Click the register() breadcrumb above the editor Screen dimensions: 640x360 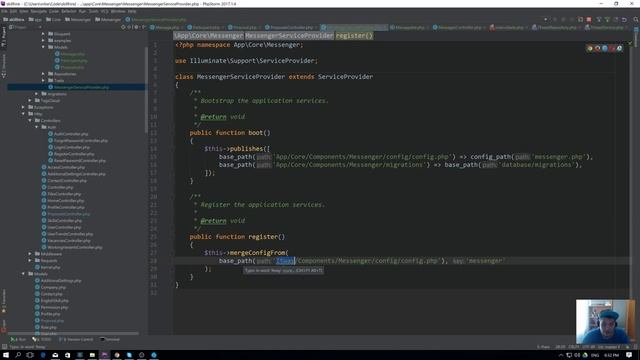pos(354,36)
